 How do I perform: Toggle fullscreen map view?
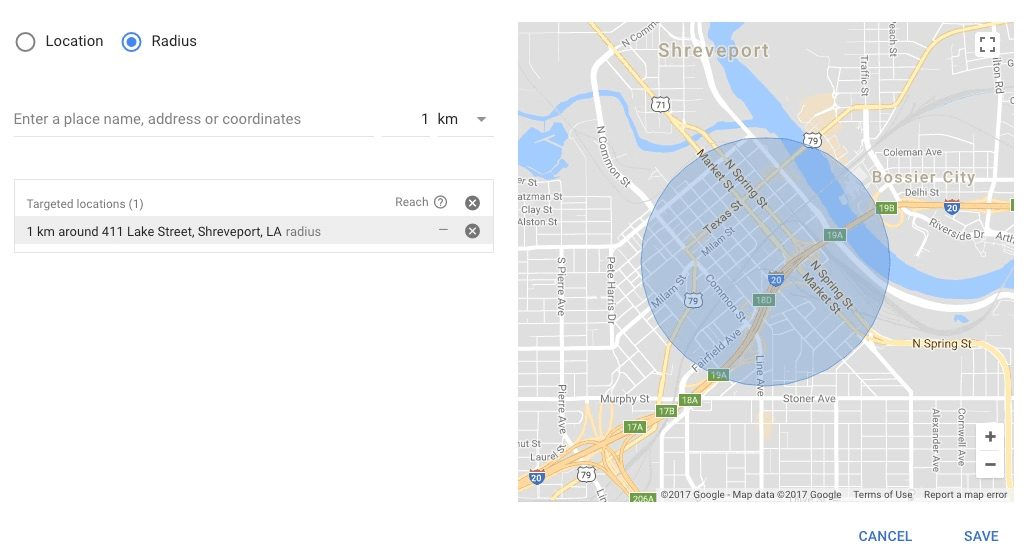pos(987,44)
